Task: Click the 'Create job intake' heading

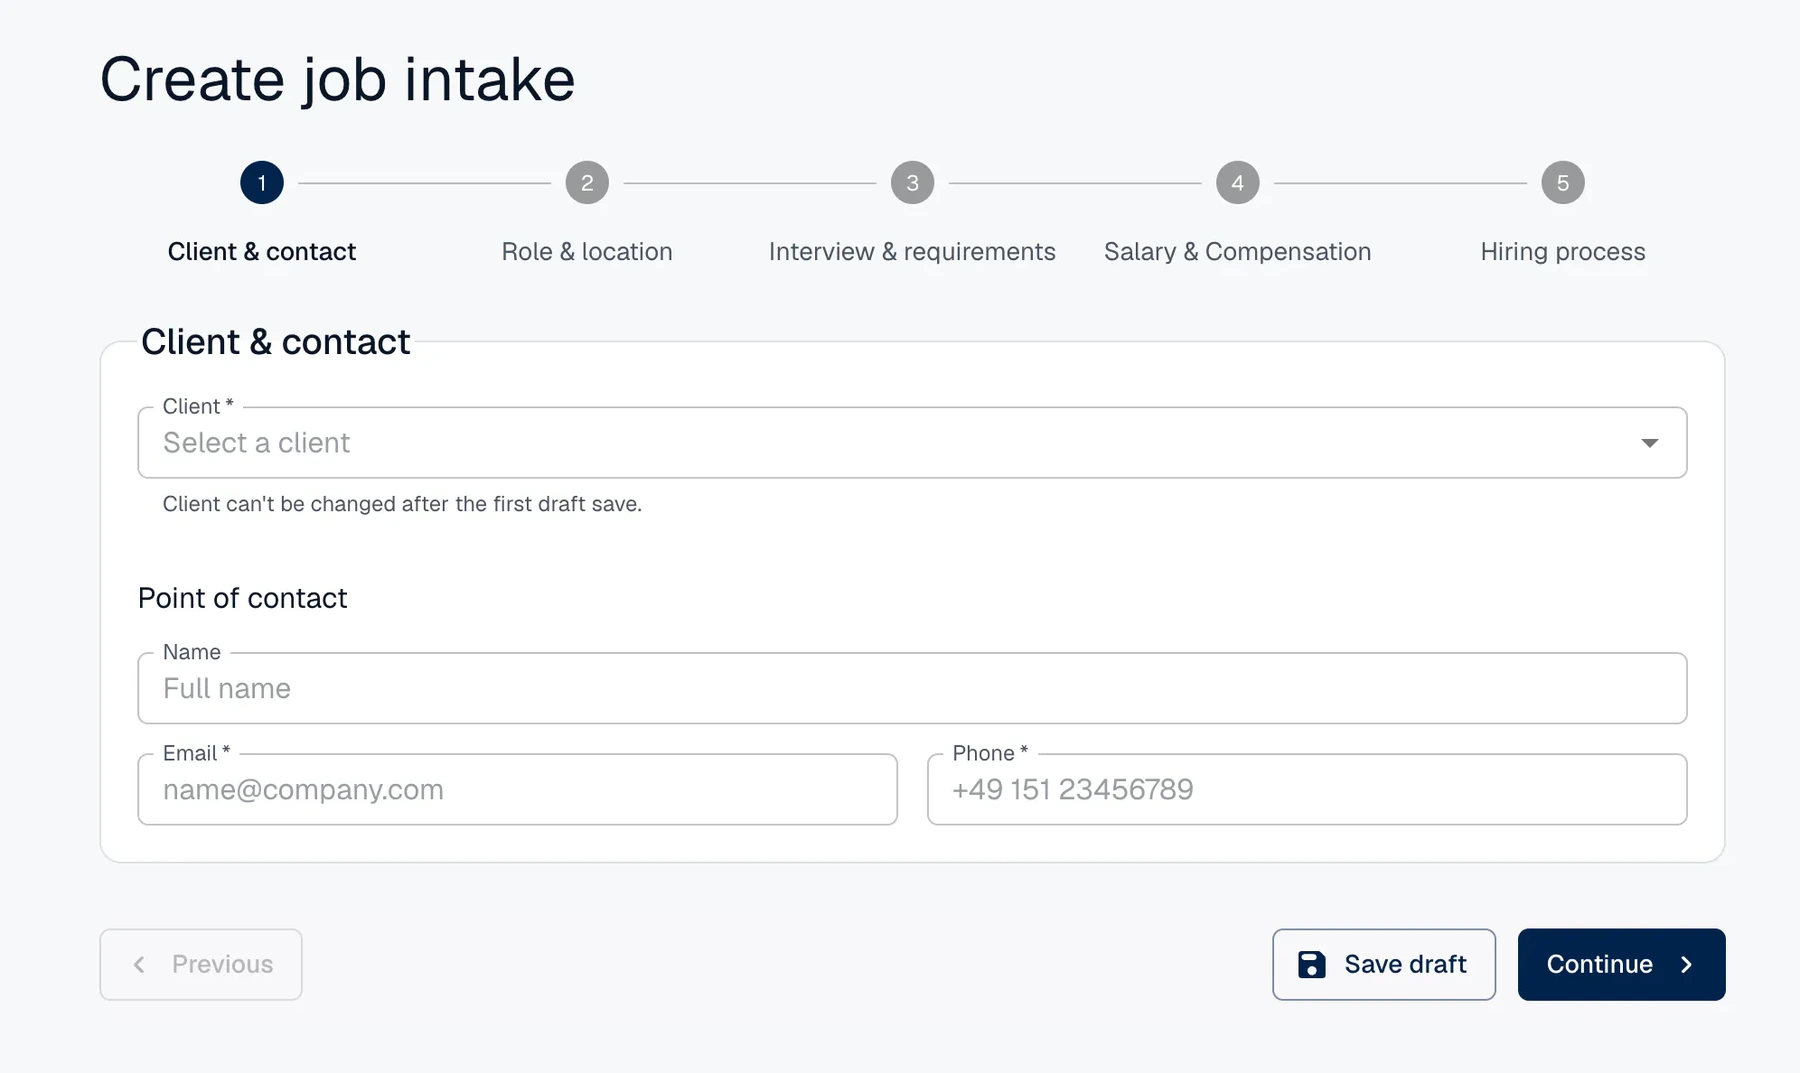Action: pyautogui.click(x=338, y=80)
